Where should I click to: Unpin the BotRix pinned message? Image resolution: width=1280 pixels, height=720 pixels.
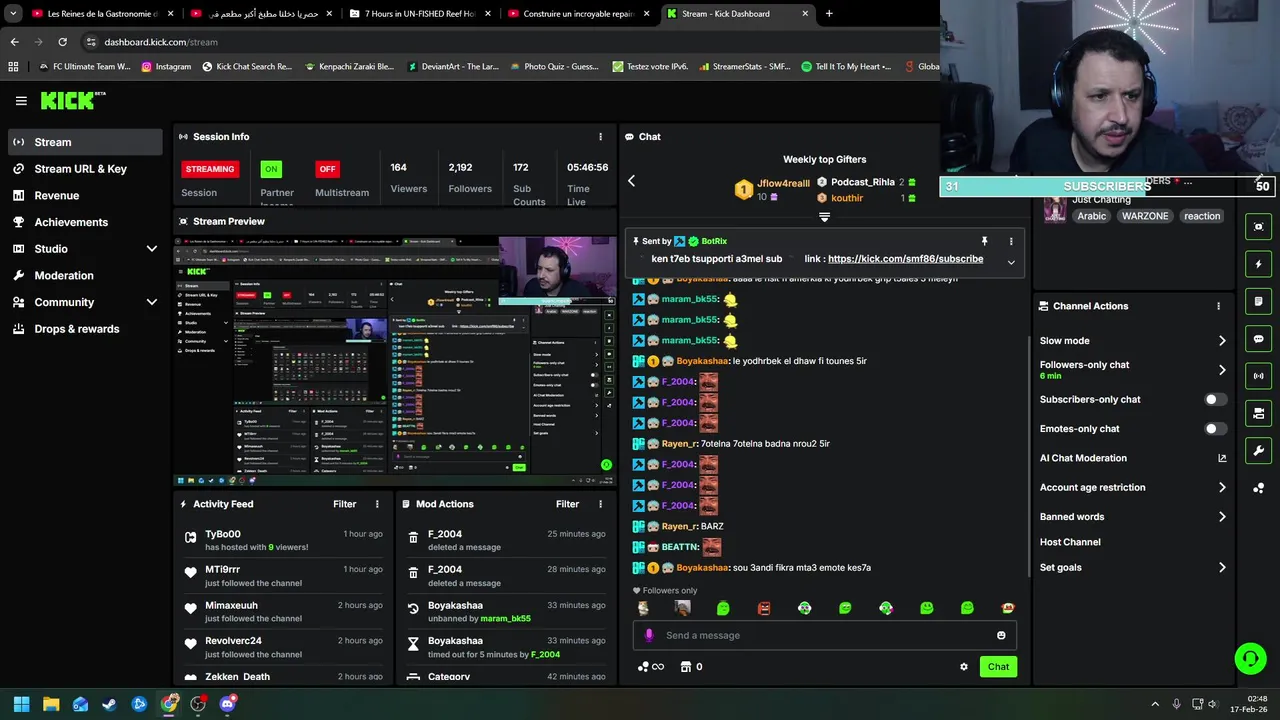pyautogui.click(x=984, y=241)
